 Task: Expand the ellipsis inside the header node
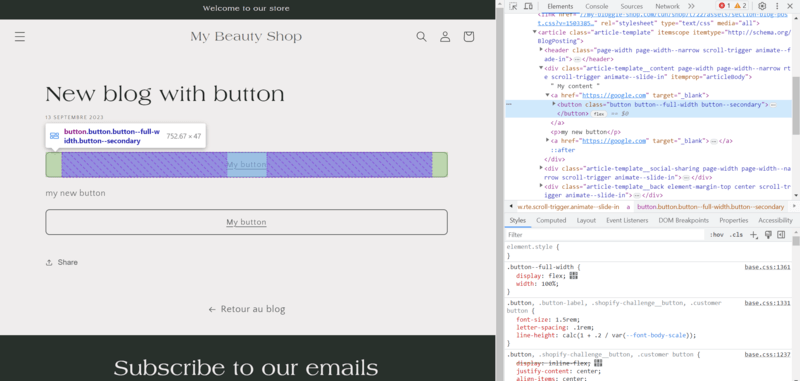(577, 59)
